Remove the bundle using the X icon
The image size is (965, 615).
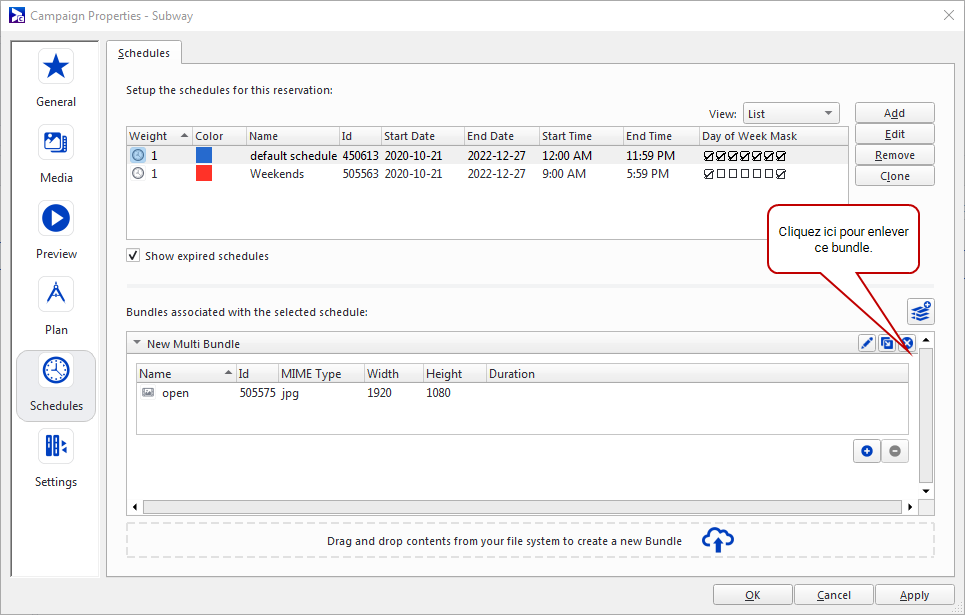907,344
